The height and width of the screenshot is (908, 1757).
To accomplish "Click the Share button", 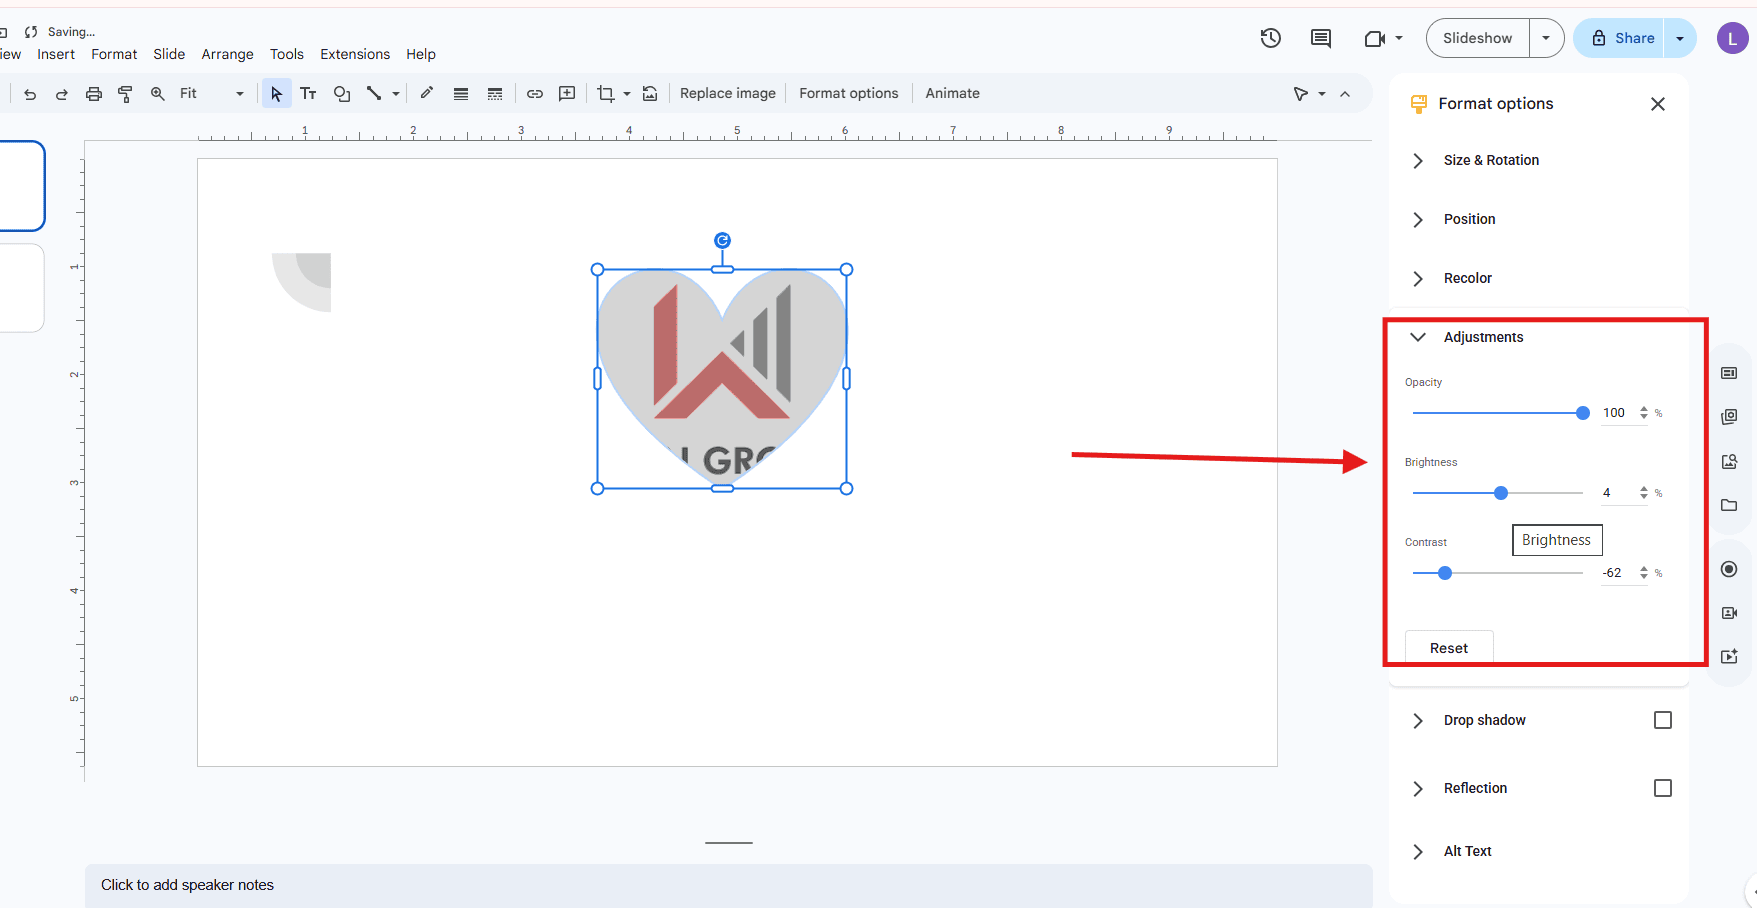I will (1619, 38).
